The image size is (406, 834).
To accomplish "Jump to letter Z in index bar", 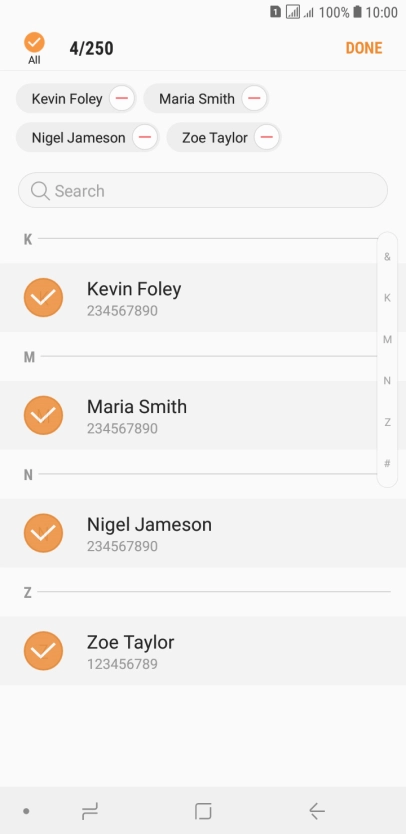I will pyautogui.click(x=387, y=422).
